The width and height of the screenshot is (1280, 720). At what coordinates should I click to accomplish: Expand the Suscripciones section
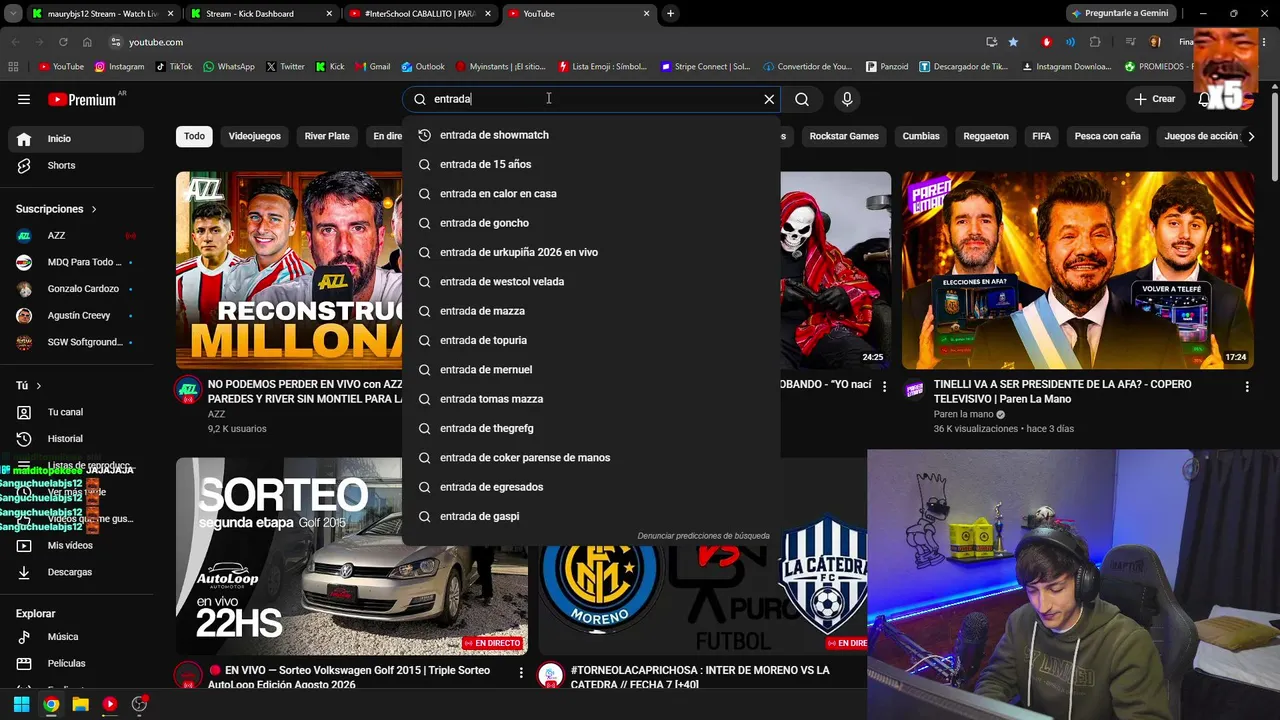click(x=57, y=209)
